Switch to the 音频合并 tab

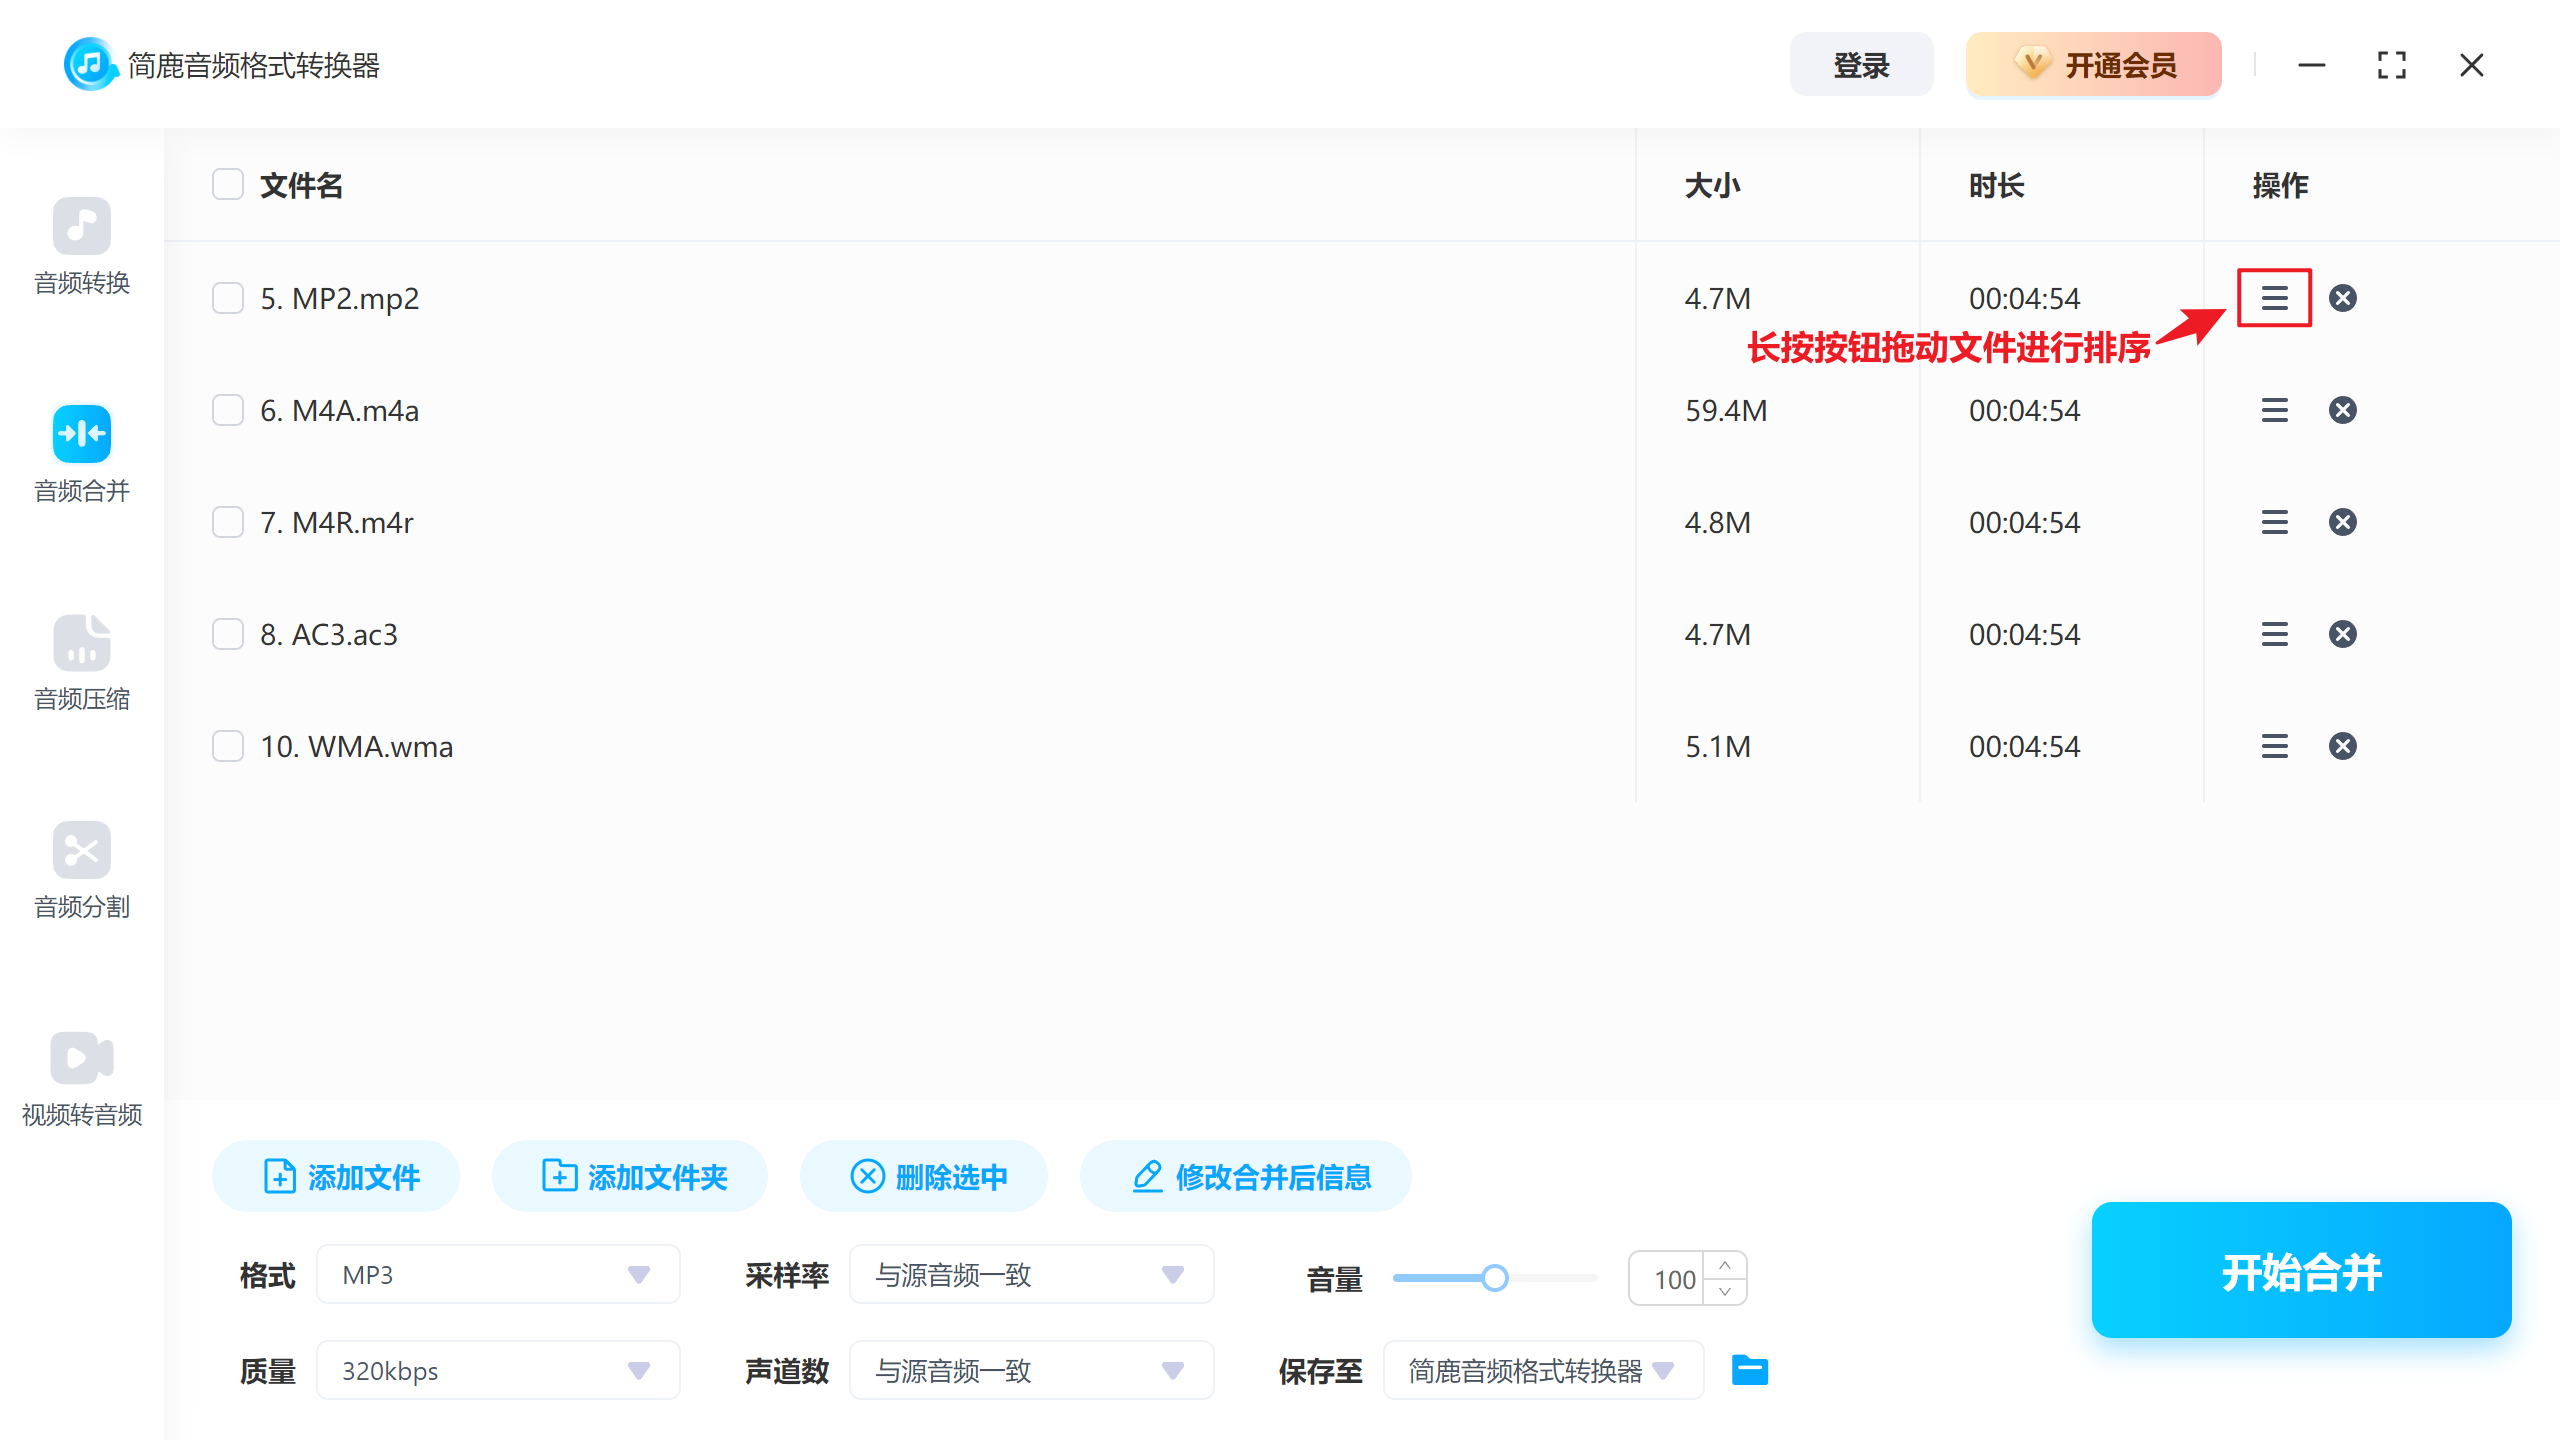82,434
